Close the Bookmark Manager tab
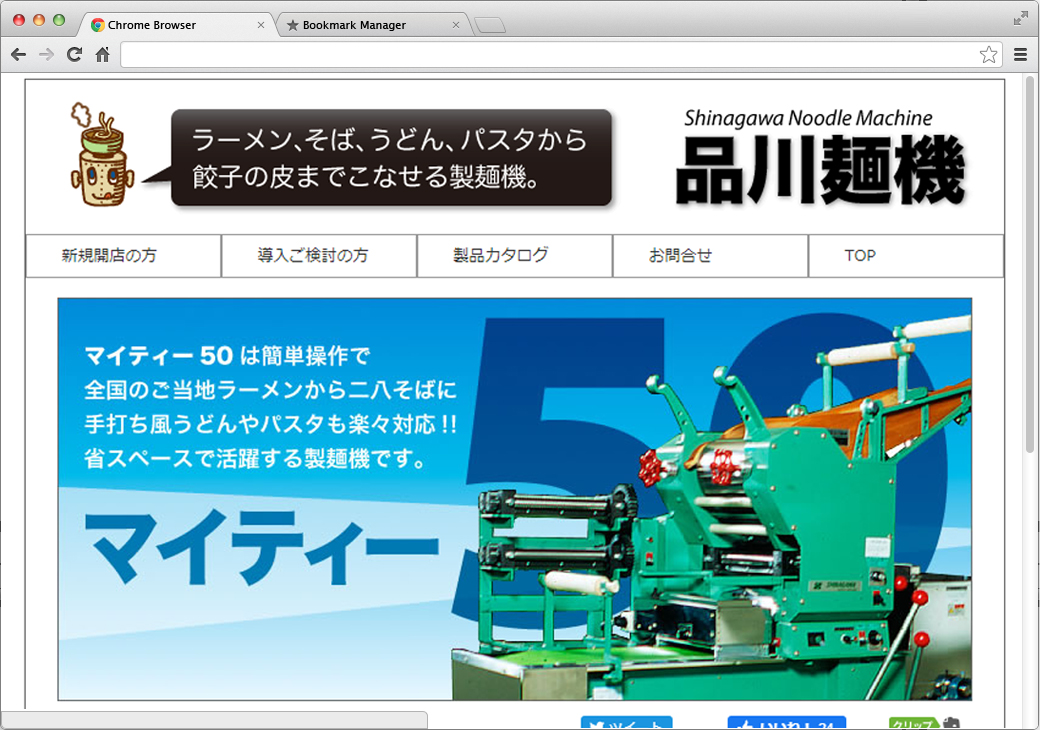 click(x=456, y=25)
